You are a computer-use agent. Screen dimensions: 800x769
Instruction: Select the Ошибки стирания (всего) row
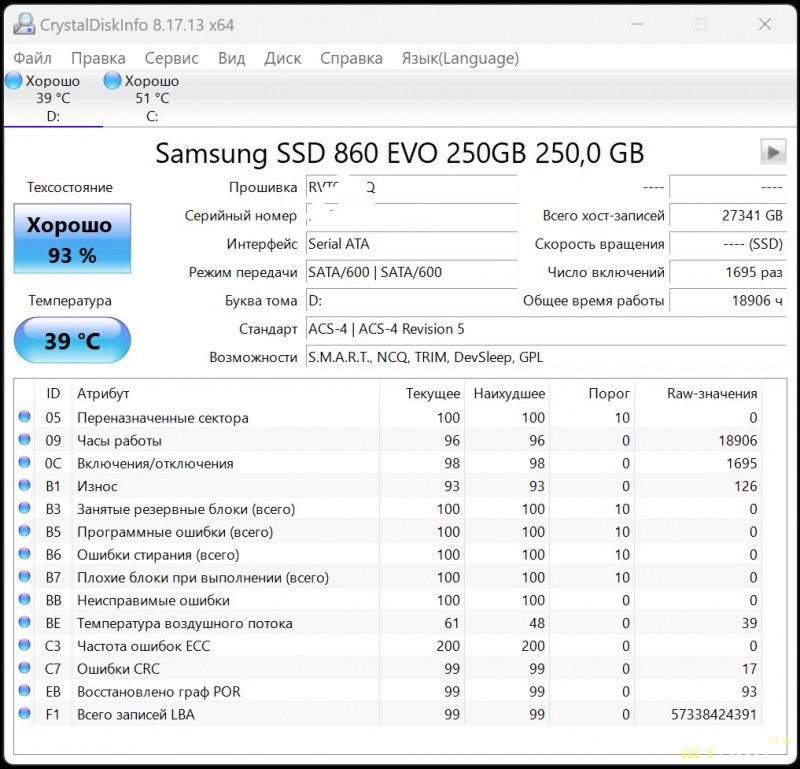point(388,555)
